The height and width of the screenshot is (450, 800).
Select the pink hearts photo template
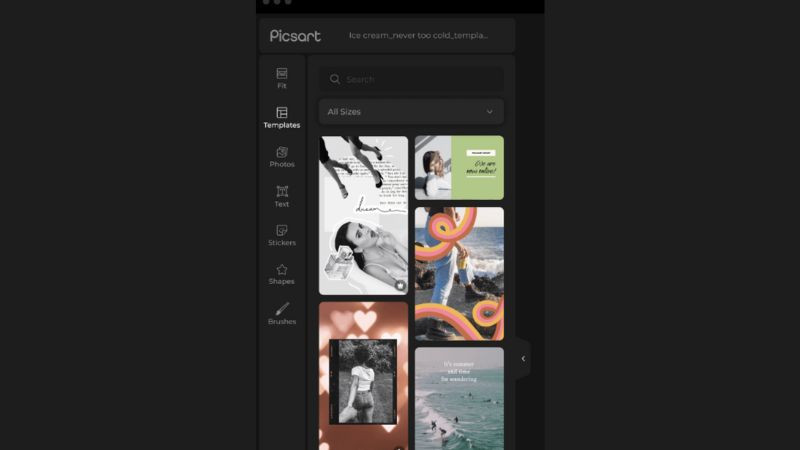click(x=363, y=375)
